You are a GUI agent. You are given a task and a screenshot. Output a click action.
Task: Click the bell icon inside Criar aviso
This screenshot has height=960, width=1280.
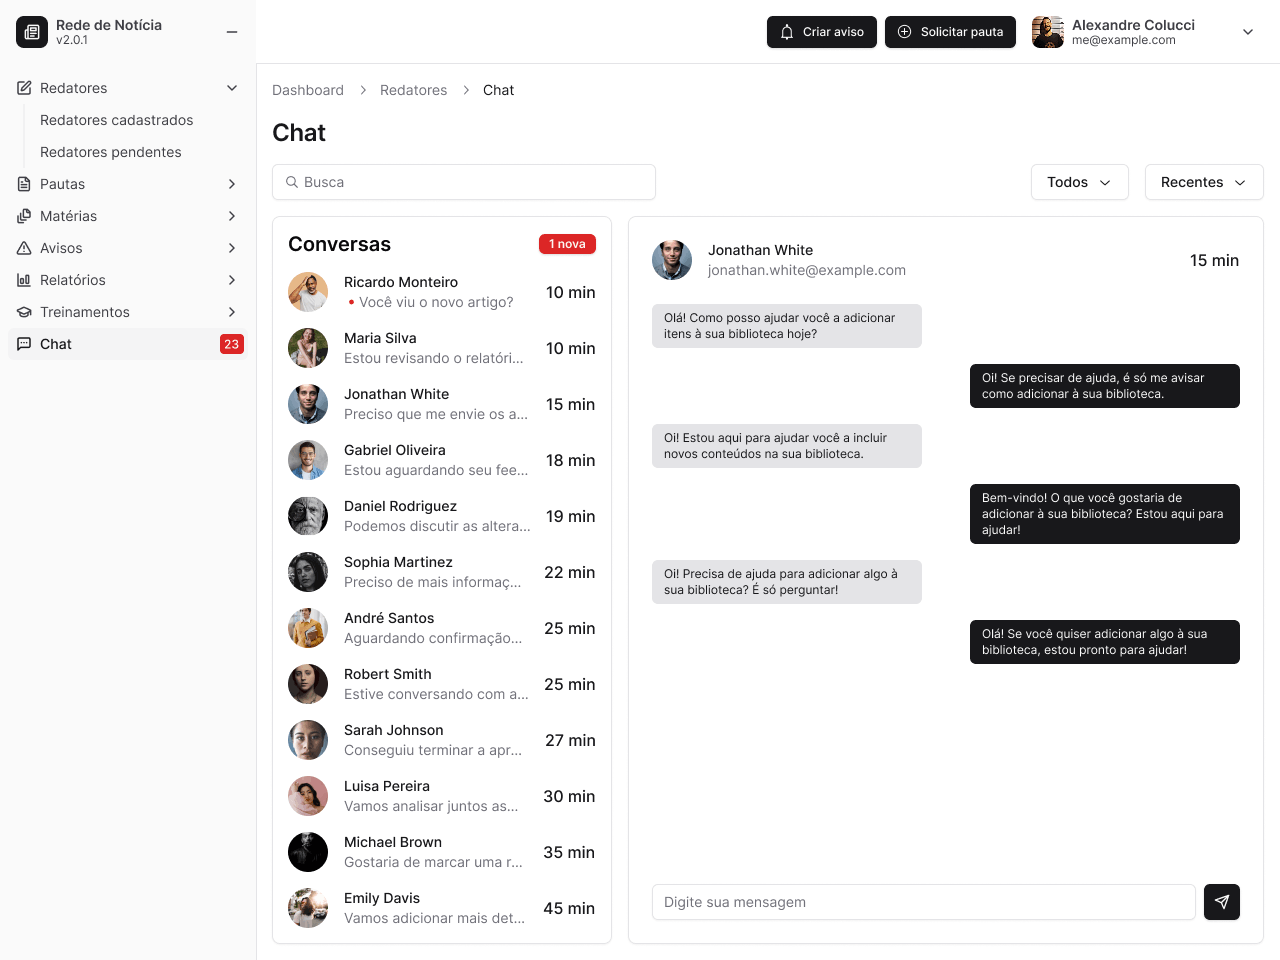pos(786,32)
